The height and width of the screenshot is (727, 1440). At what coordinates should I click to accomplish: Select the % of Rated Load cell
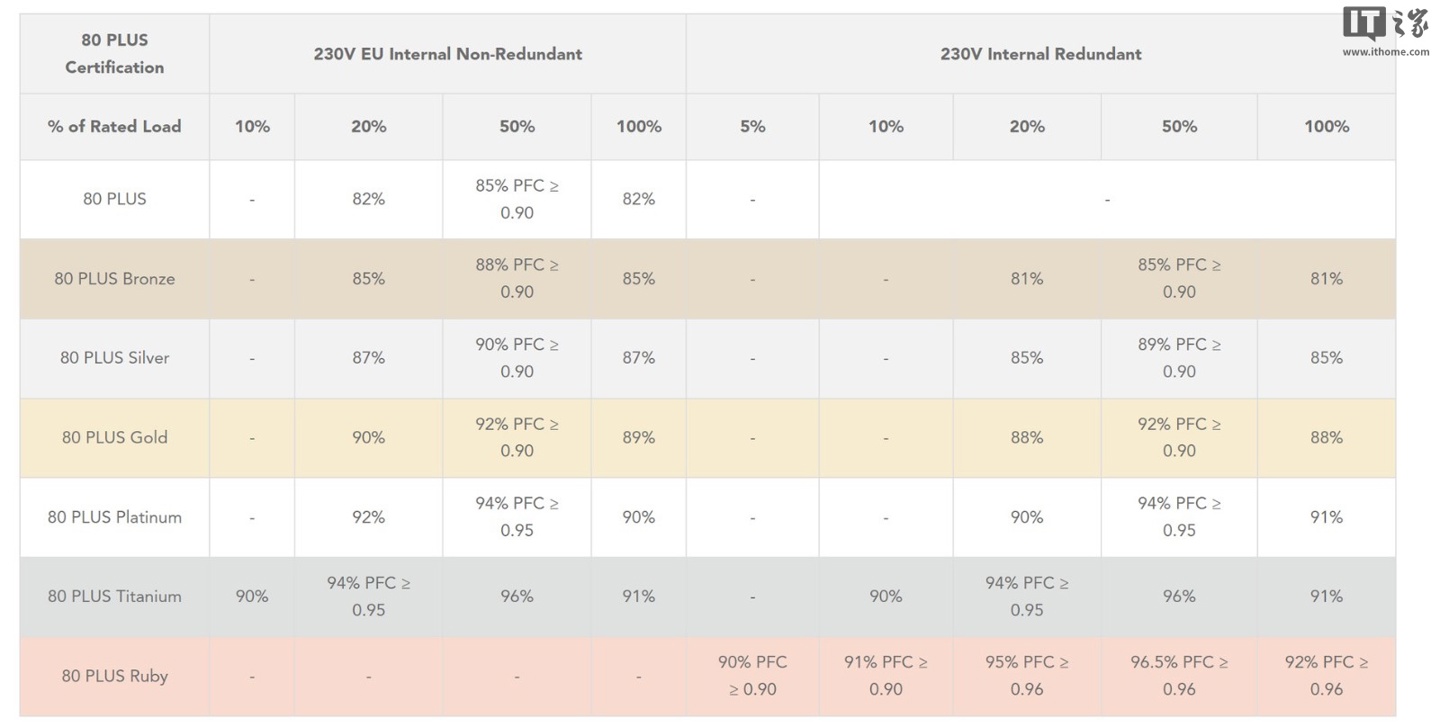point(115,126)
